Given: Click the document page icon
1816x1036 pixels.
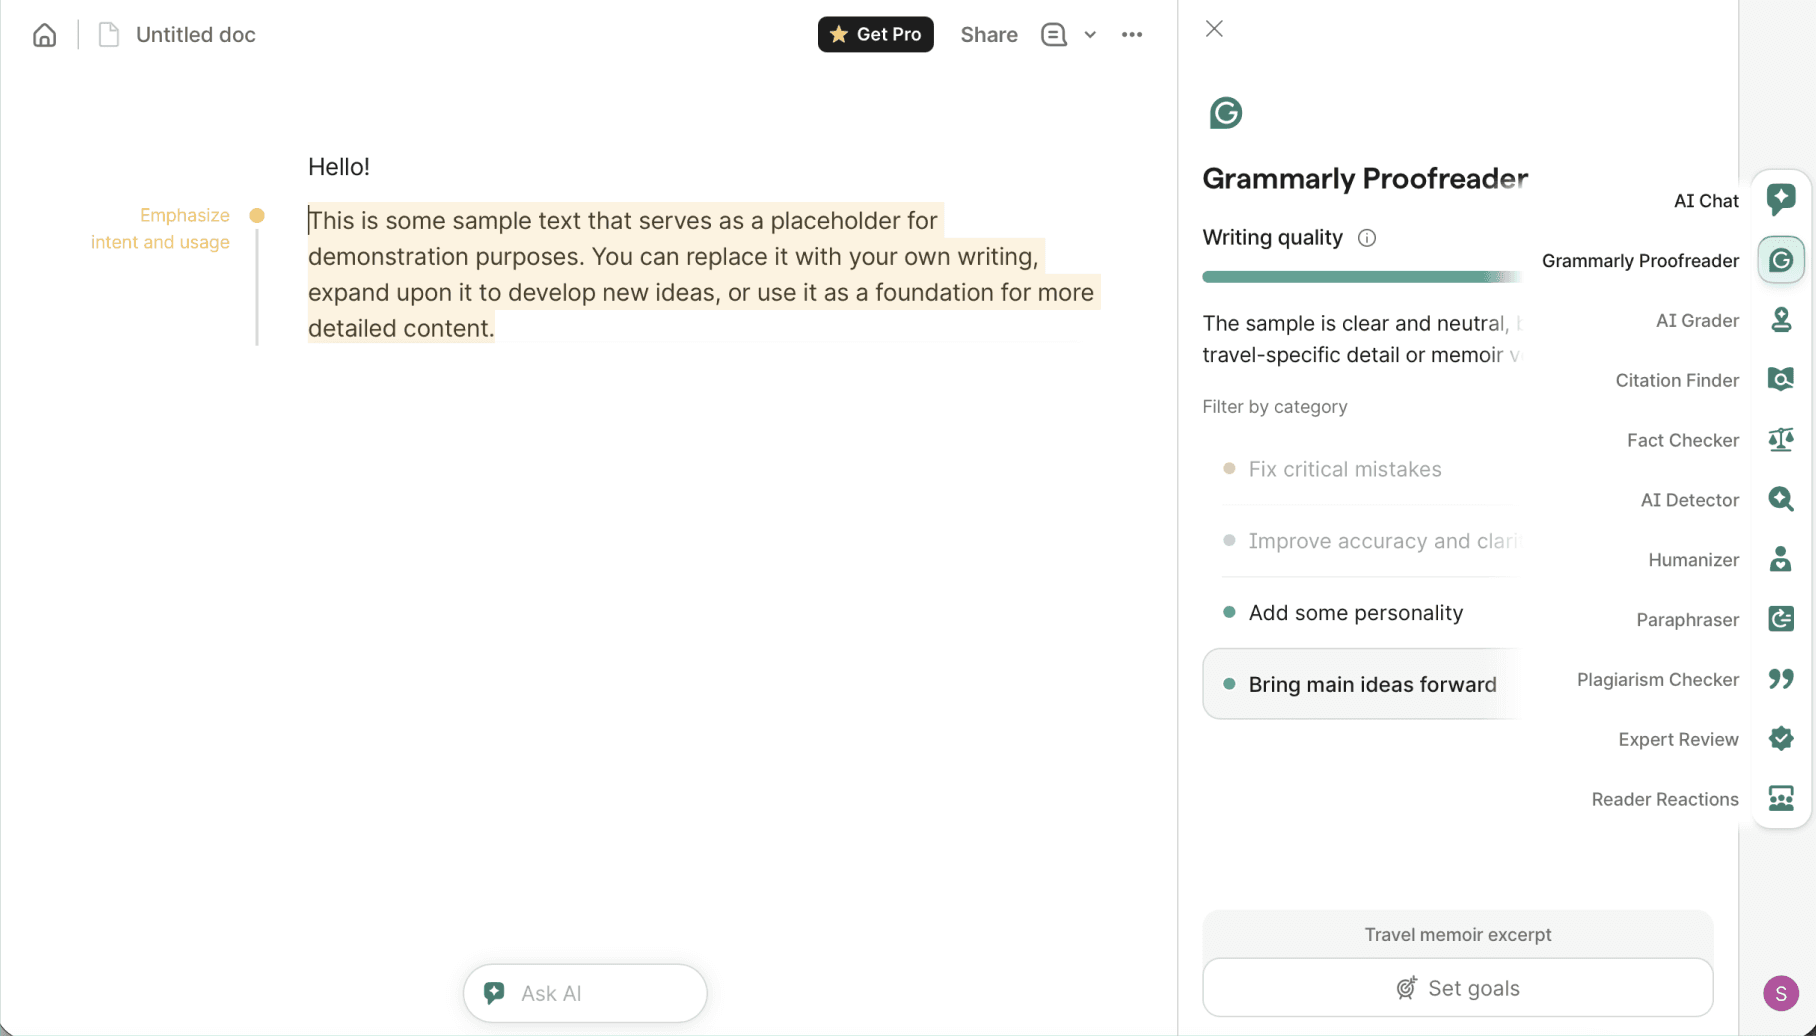Looking at the screenshot, I should [x=109, y=35].
